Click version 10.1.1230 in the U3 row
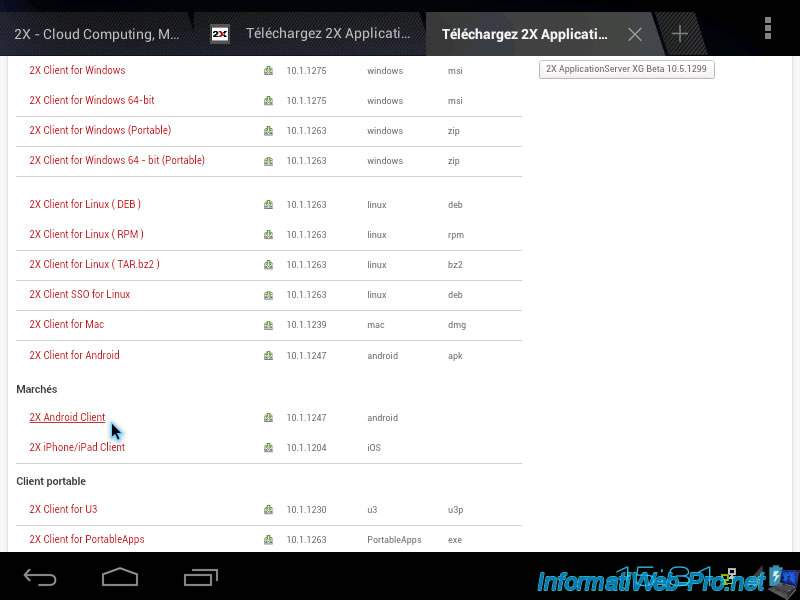The width and height of the screenshot is (800, 600). (306, 510)
